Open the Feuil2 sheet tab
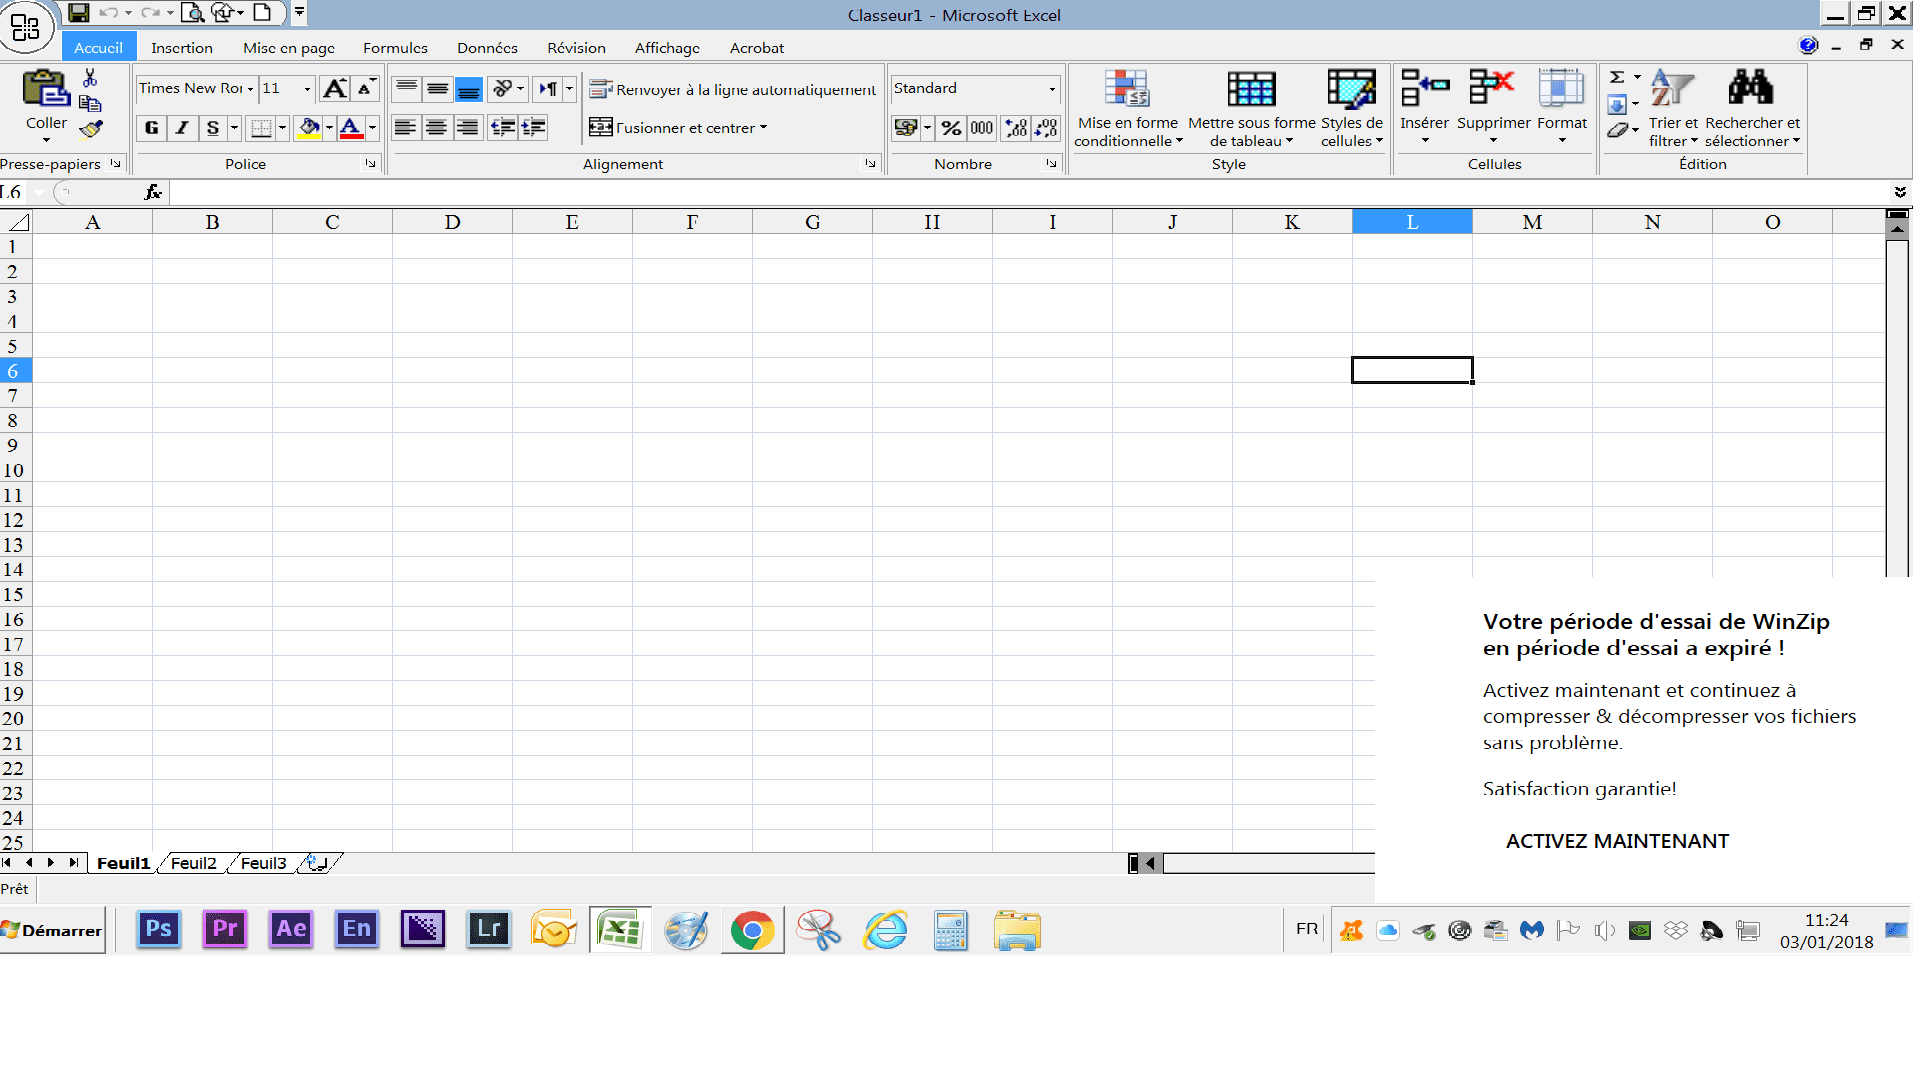Viewport: 1920px width, 1080px height. tap(194, 863)
